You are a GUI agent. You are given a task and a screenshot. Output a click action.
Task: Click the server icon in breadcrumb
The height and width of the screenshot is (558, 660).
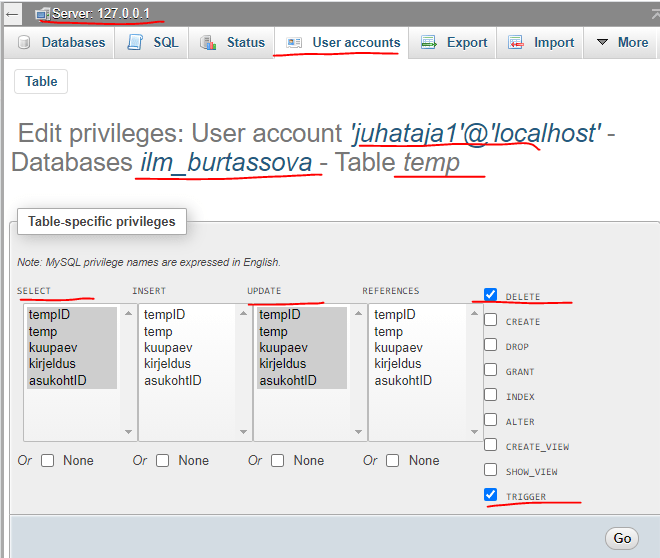tap(43, 14)
